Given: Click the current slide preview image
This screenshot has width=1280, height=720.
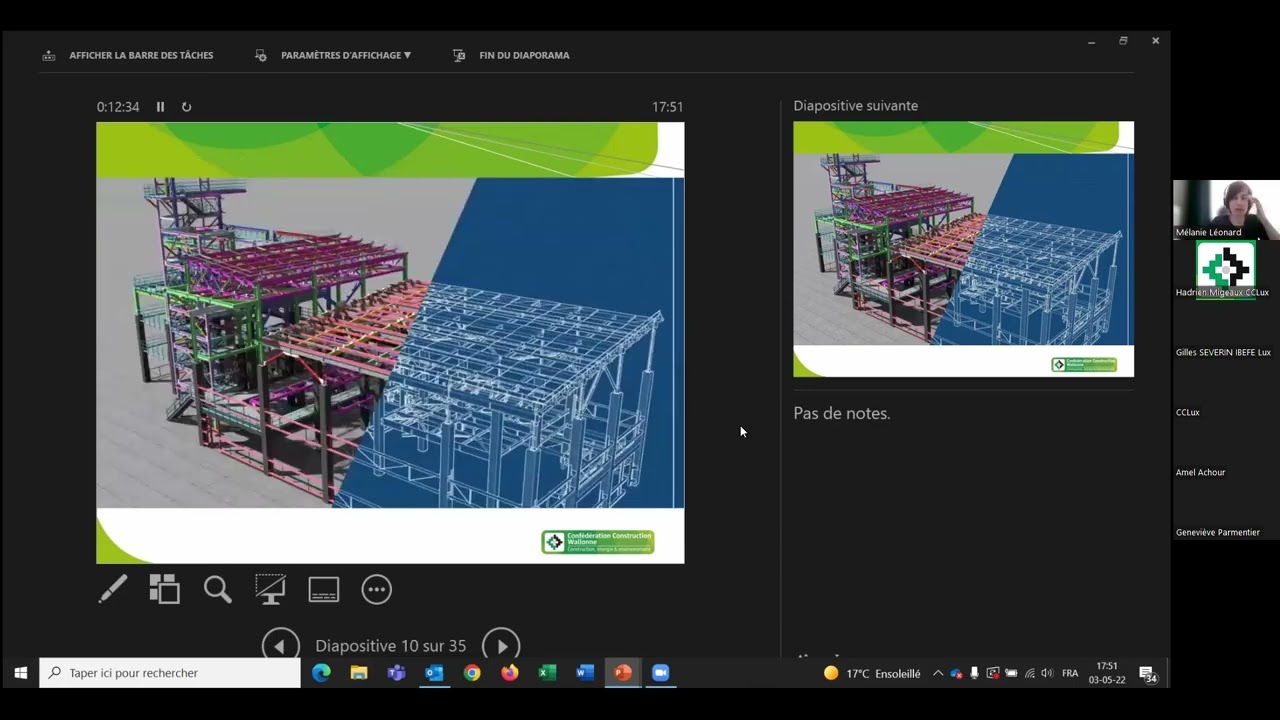Looking at the screenshot, I should click(x=390, y=343).
